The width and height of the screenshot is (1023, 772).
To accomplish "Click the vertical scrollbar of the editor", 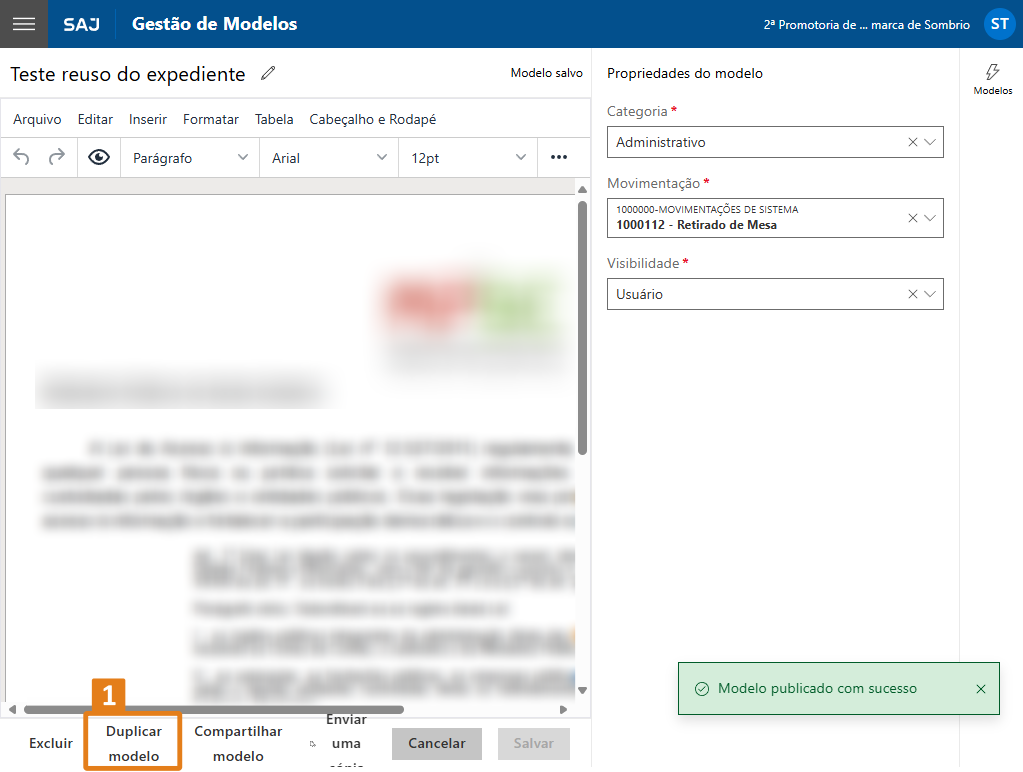I will 582,330.
